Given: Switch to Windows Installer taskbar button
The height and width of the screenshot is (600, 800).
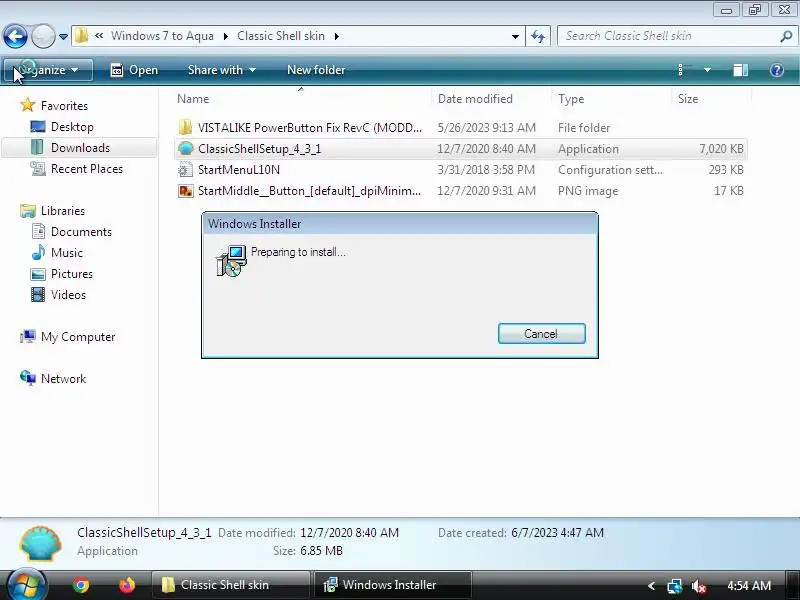Looking at the screenshot, I should coord(392,585).
